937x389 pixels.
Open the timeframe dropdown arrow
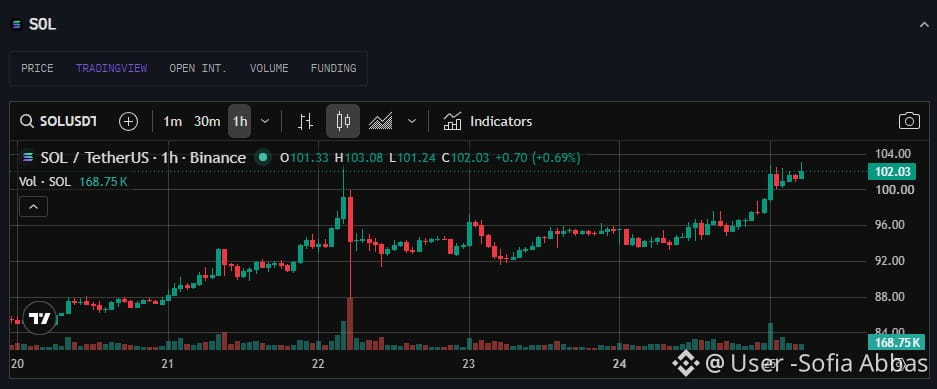pyautogui.click(x=265, y=121)
